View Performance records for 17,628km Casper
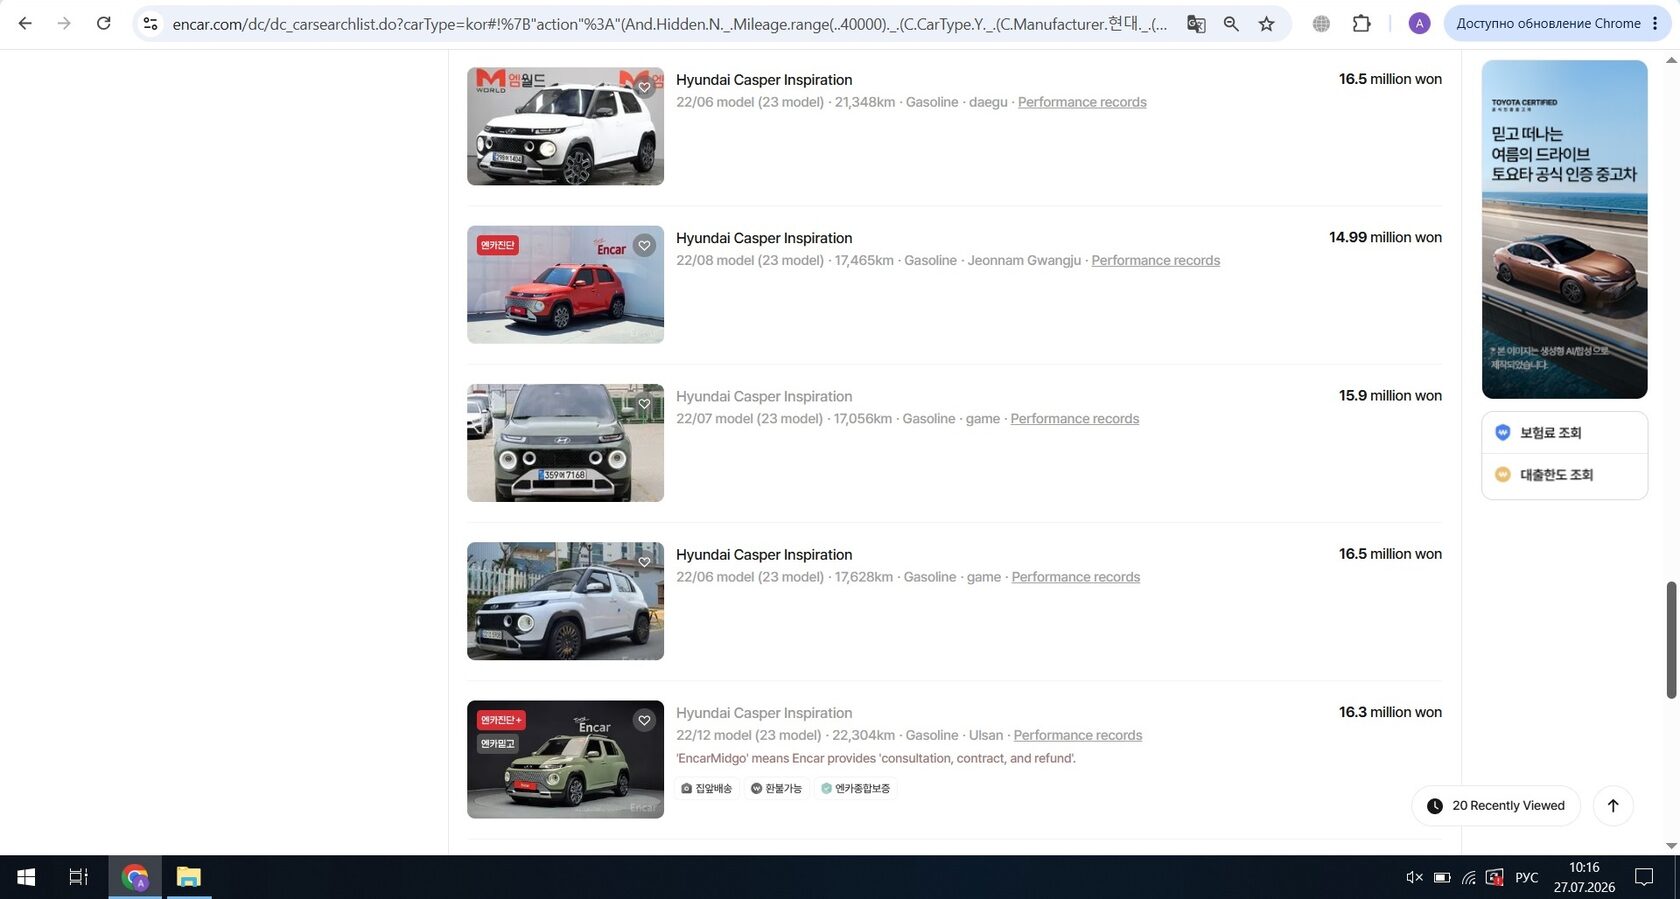 click(1075, 577)
